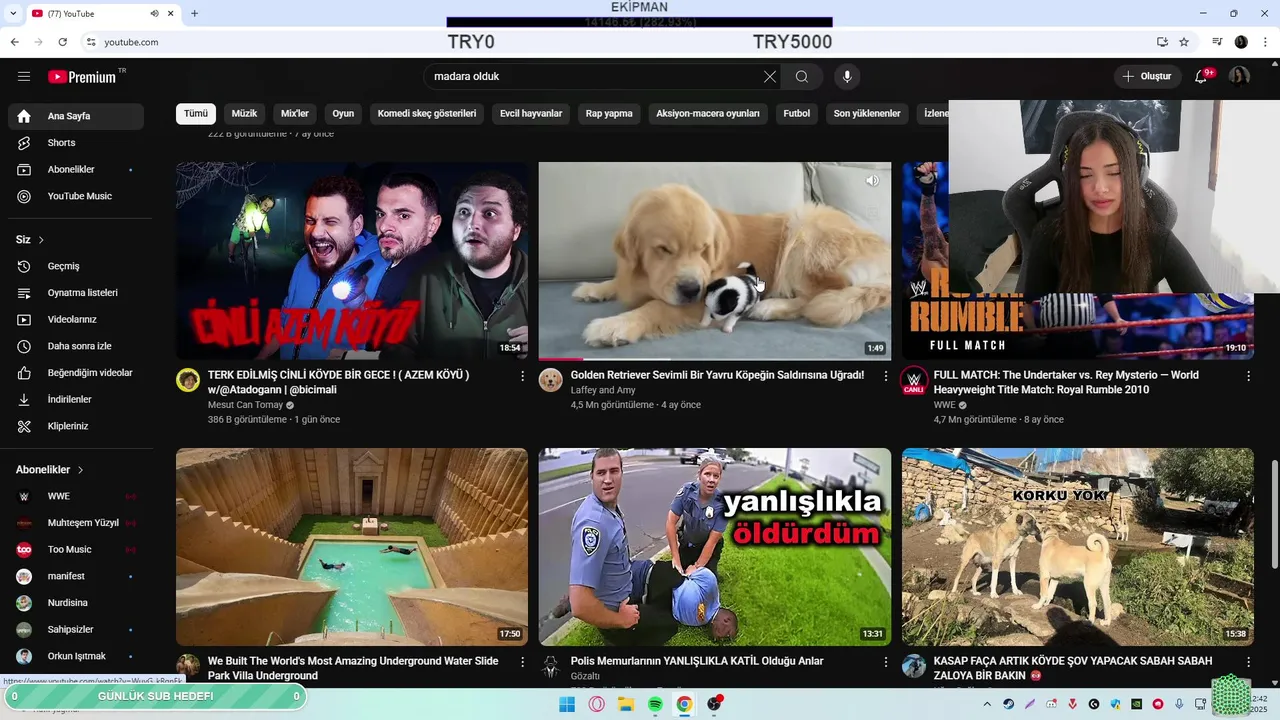Viewport: 1280px width, 720px height.
Task: Select the Rap yapma chip
Action: (x=609, y=114)
